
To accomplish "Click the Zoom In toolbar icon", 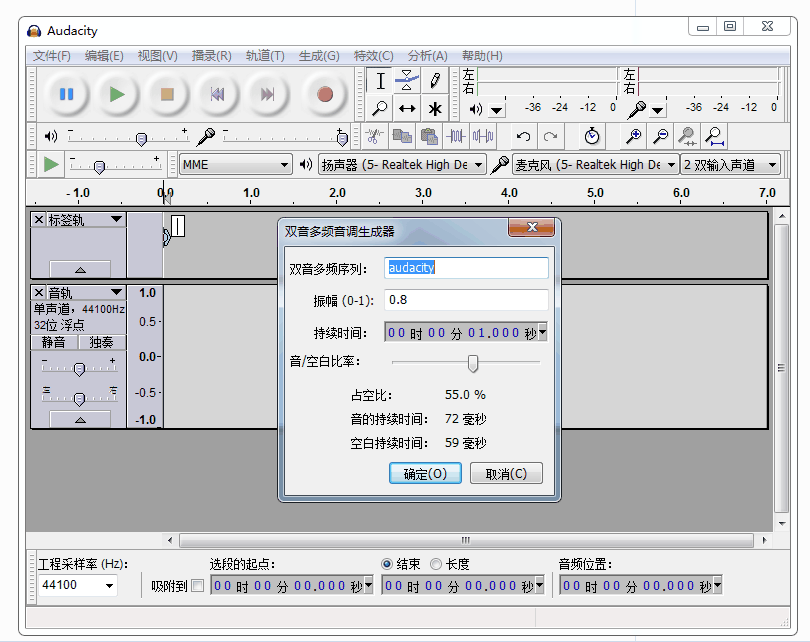I will pos(634,136).
